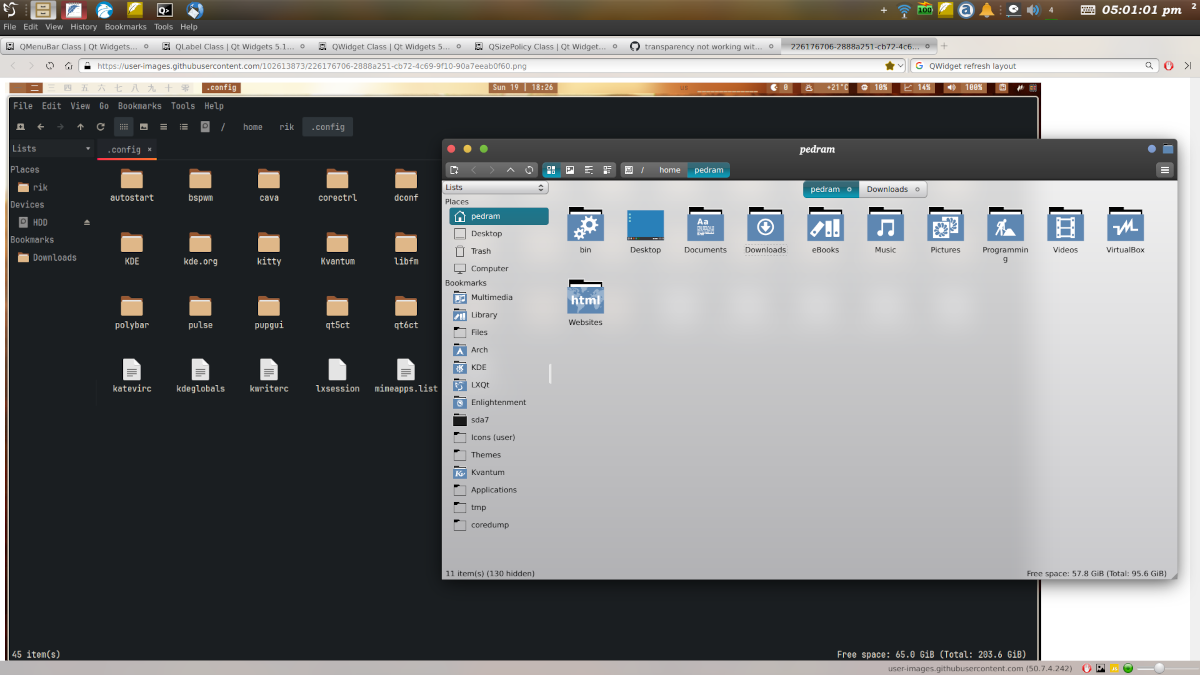Select thumbnail view in the .config window toolbar
Viewport: 1200px width, 675px height.
tap(144, 126)
